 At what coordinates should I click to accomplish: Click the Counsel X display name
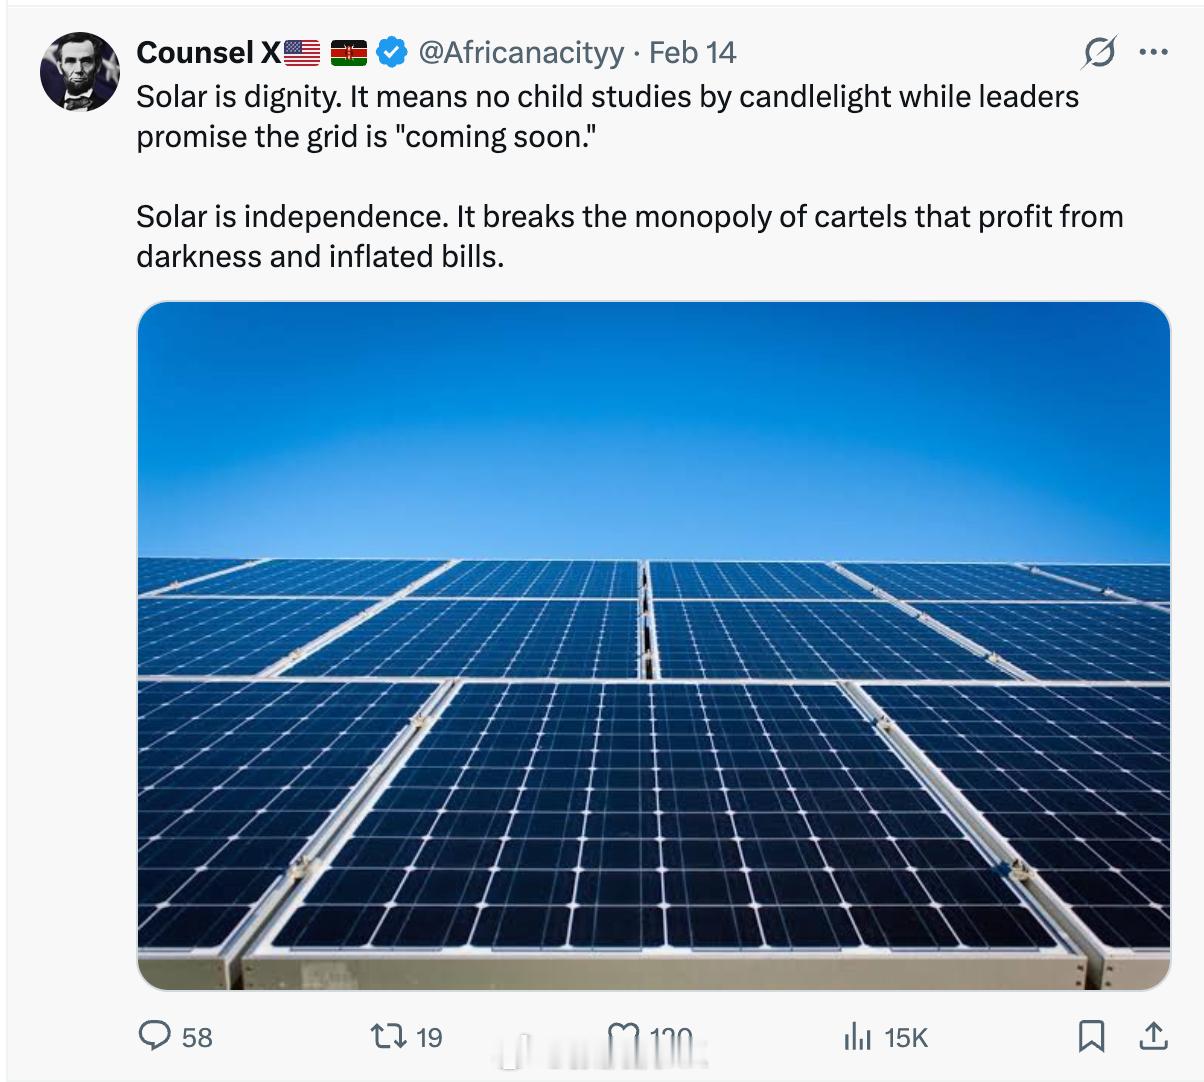(209, 52)
